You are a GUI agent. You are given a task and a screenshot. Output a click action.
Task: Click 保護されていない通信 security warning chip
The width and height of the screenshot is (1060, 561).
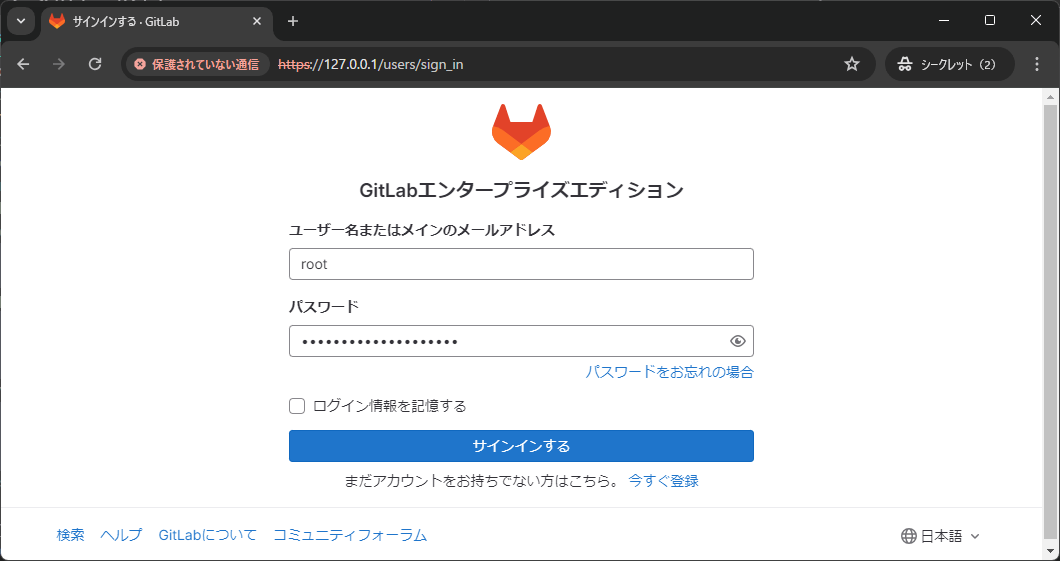coord(197,64)
